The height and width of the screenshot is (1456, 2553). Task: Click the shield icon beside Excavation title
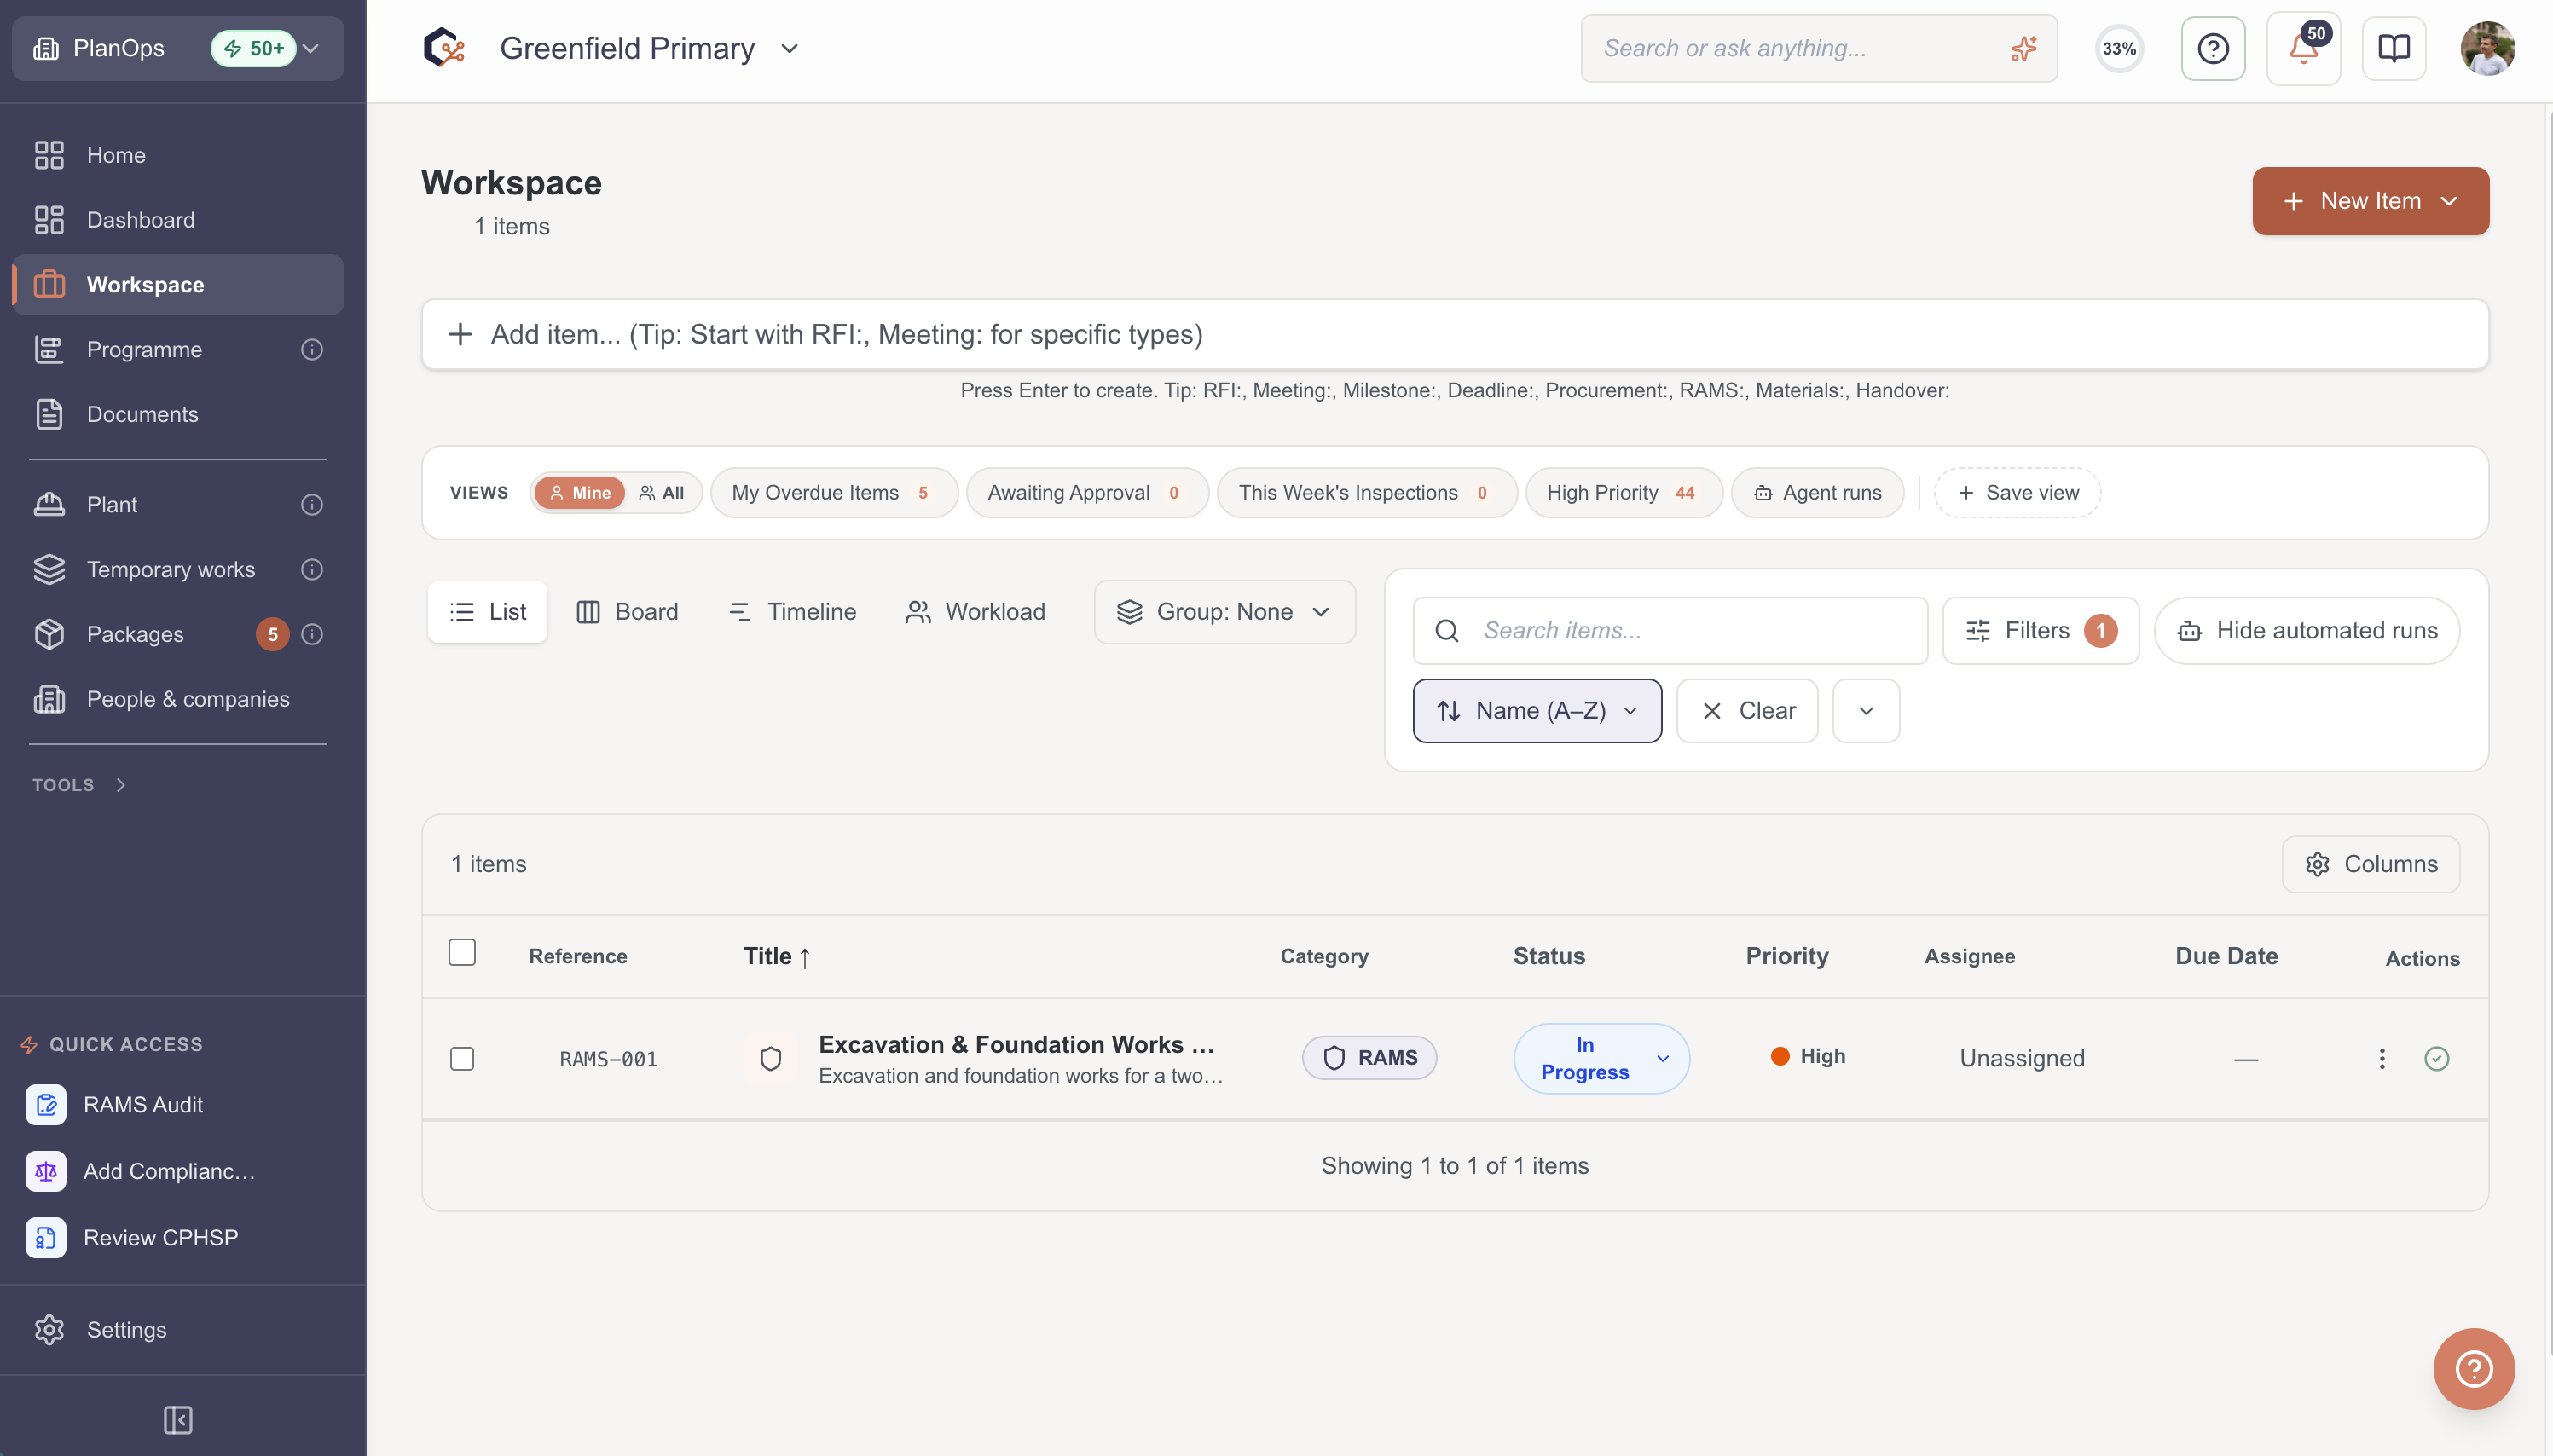[770, 1058]
